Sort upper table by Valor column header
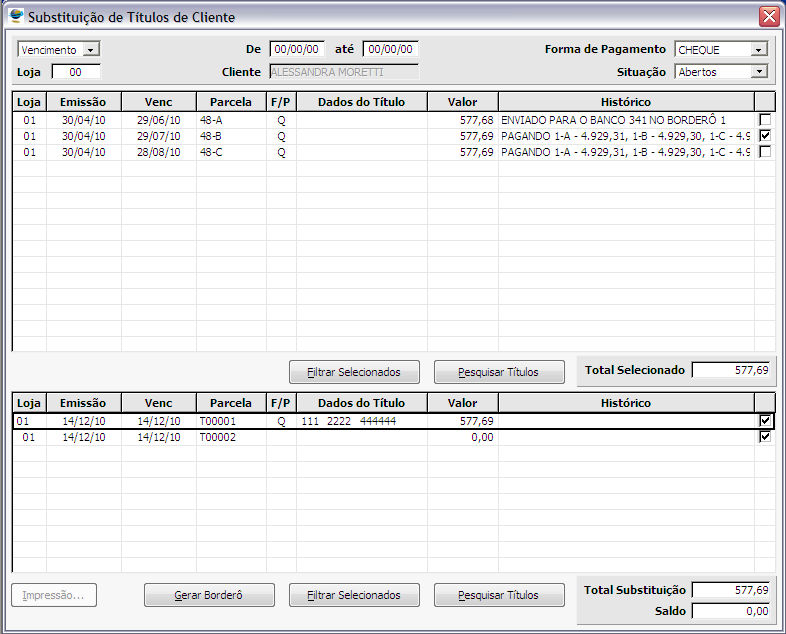Viewport: 786px width, 634px height. coord(462,102)
